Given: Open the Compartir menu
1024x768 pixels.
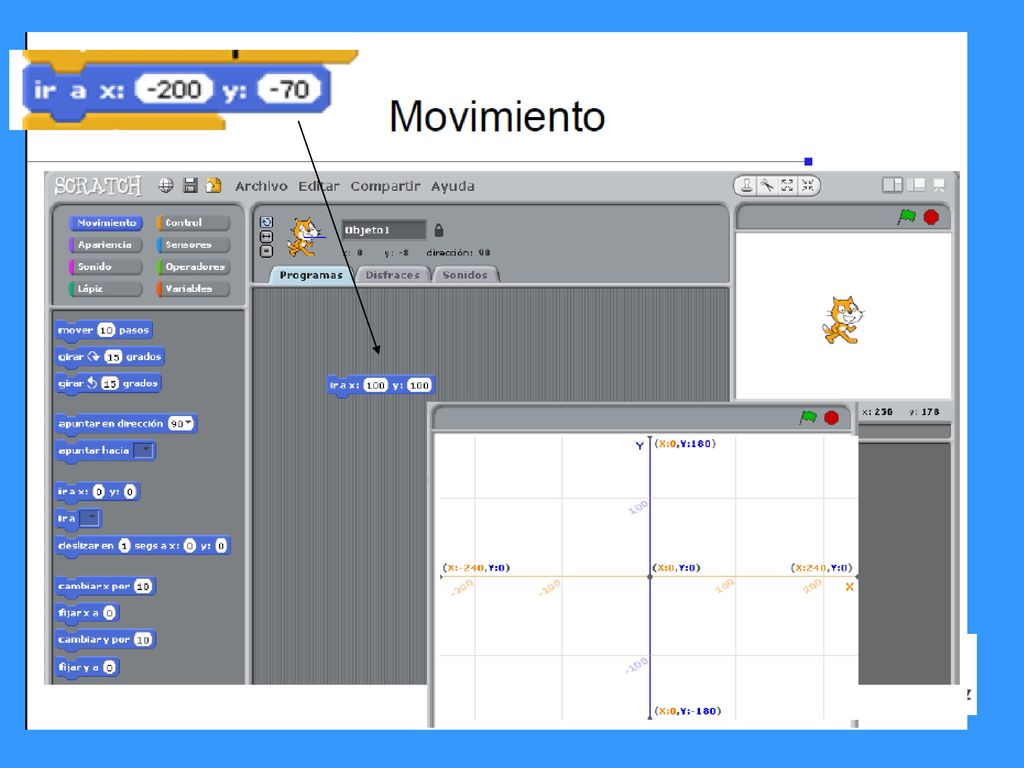Looking at the screenshot, I should 385,186.
